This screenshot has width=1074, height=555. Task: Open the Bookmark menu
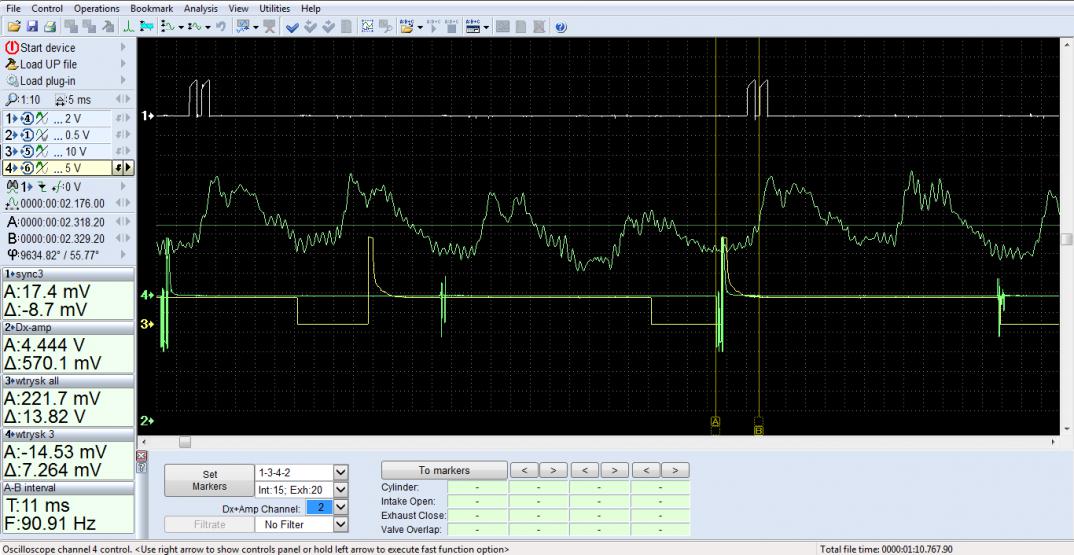tap(151, 8)
